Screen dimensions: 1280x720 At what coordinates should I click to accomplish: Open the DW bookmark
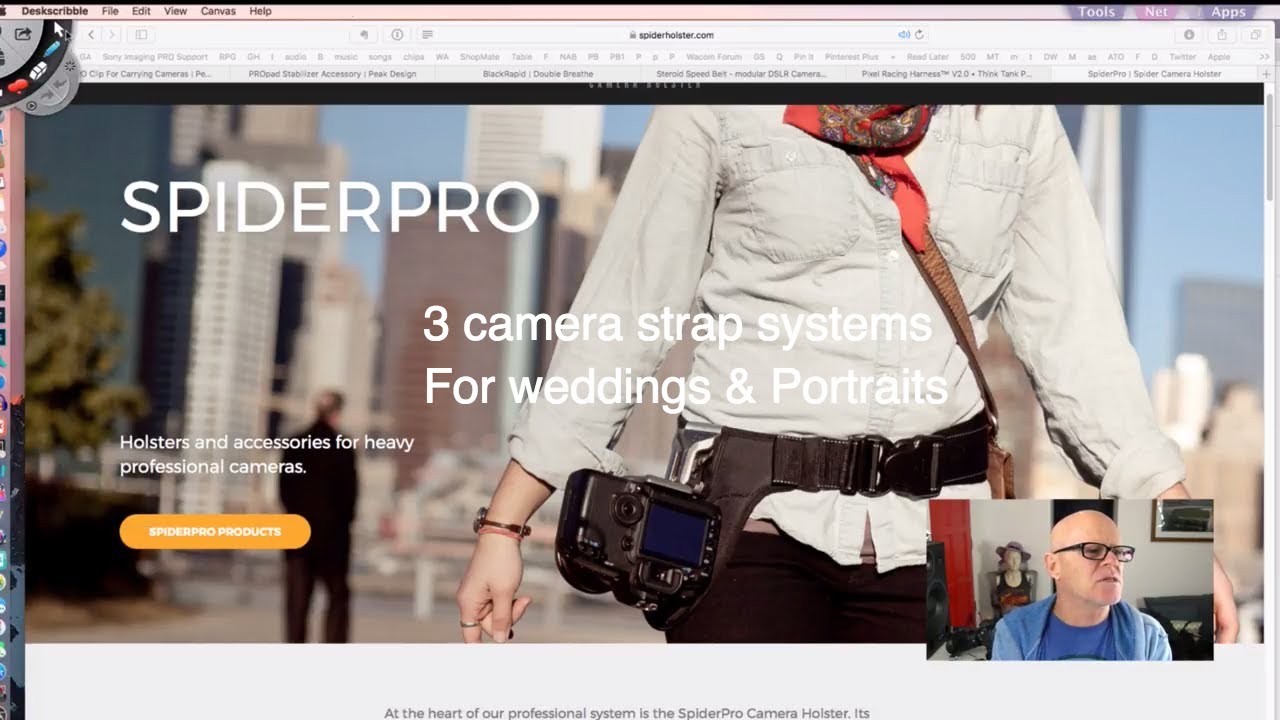coord(1050,57)
